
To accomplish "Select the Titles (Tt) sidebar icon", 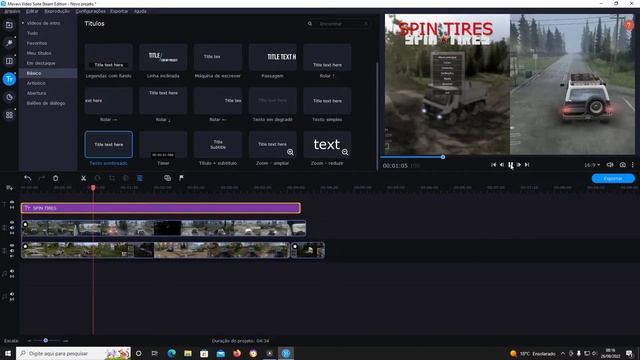I will click(x=9, y=79).
